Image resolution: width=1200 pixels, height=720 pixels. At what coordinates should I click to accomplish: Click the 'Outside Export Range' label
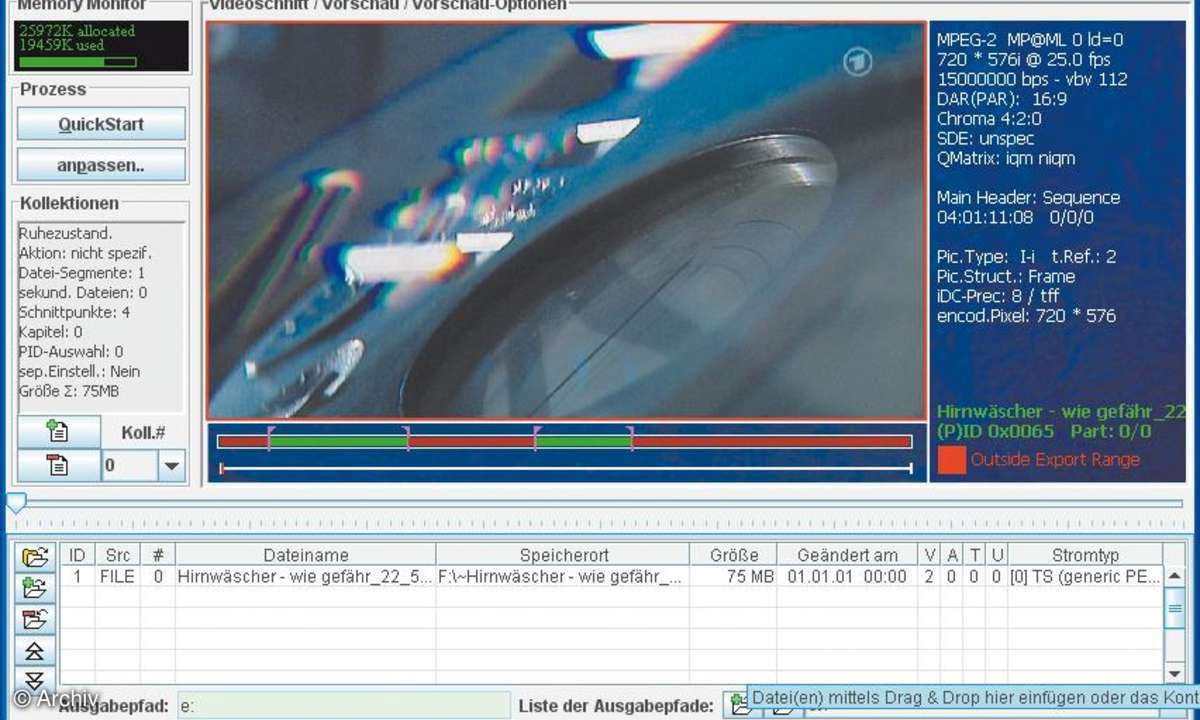click(x=1055, y=460)
